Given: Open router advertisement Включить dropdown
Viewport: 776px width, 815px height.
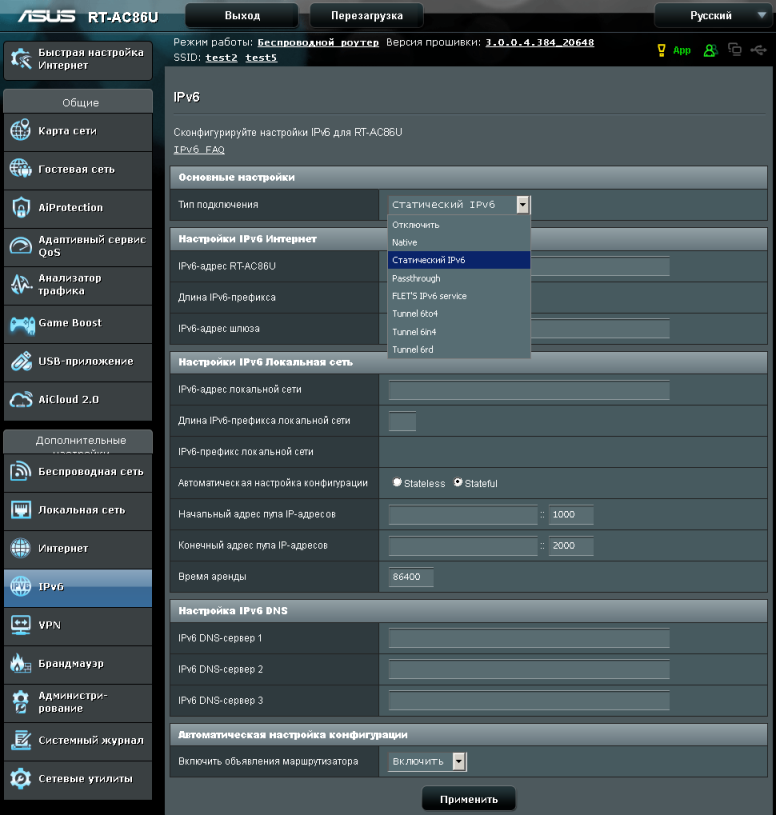Looking at the screenshot, I should click(427, 761).
